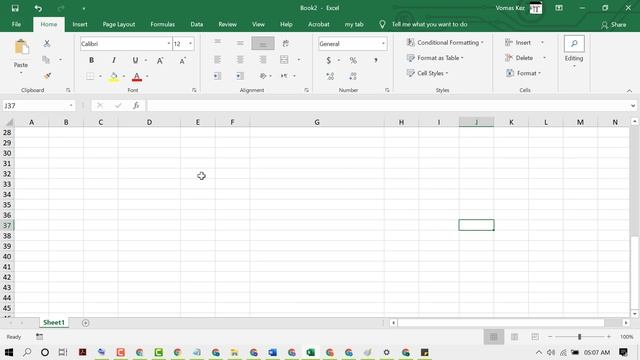Click into the formula bar input
The image size is (640, 360).
coord(388,106)
